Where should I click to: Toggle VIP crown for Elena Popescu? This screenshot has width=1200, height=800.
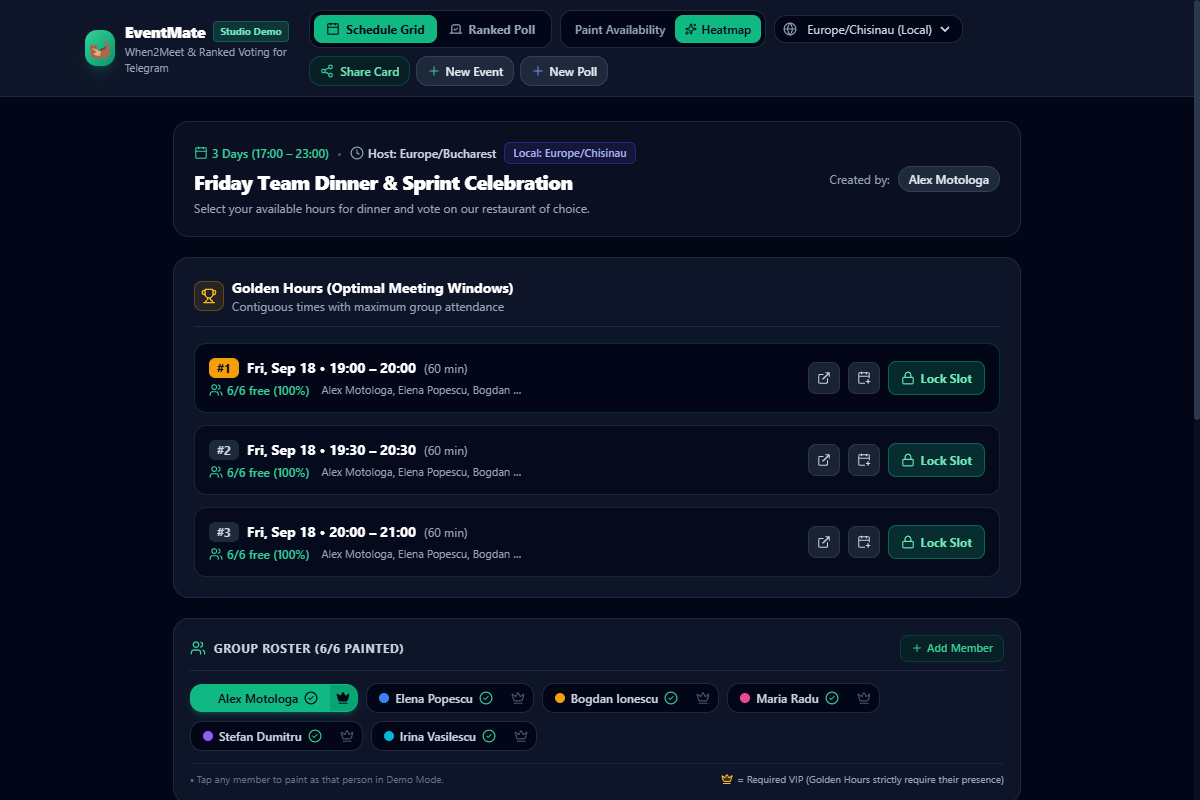(518, 698)
